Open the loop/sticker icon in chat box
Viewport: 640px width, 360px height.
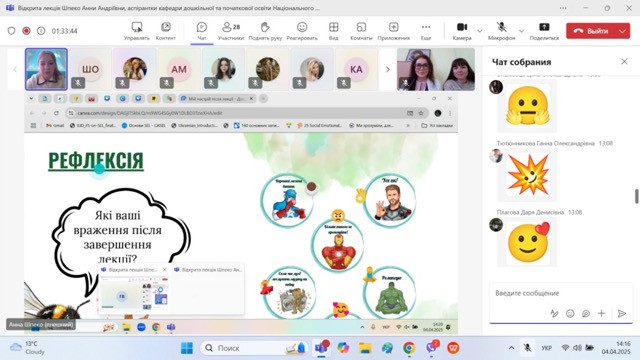[586, 313]
